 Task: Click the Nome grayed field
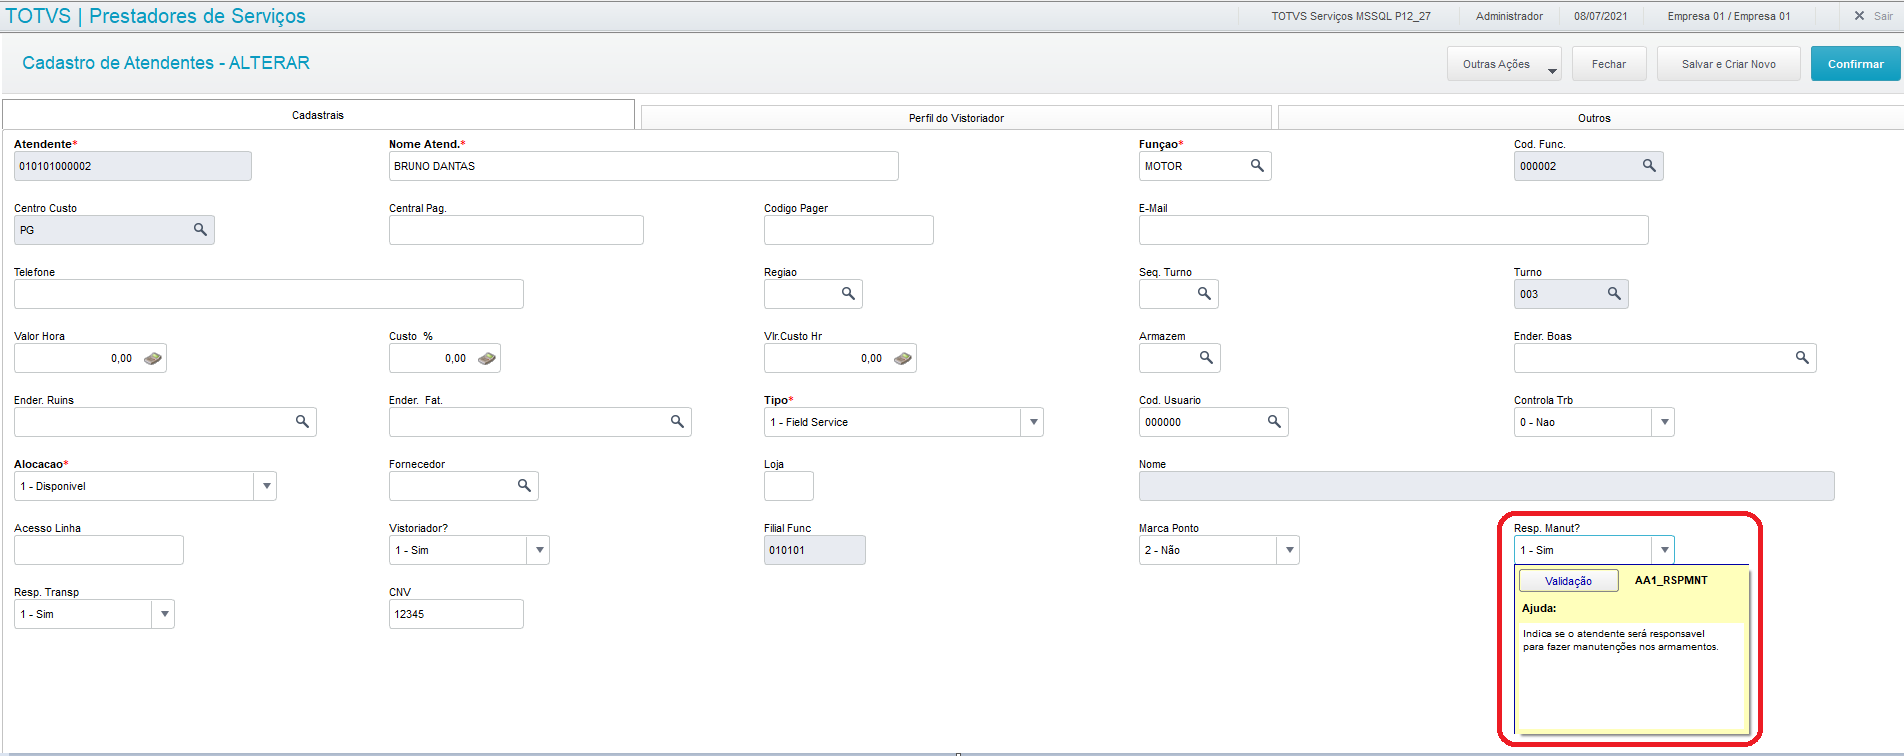(1487, 486)
